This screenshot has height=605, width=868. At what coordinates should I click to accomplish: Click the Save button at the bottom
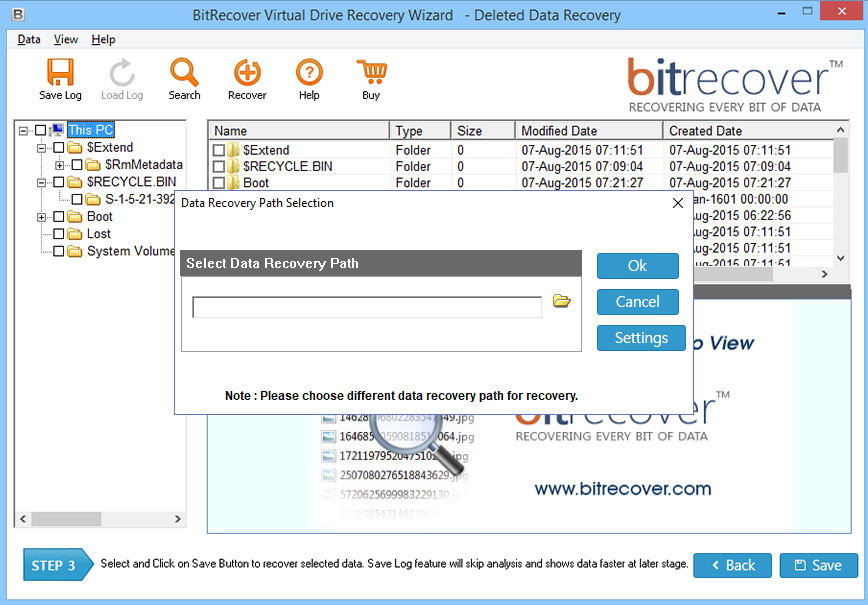(x=819, y=565)
